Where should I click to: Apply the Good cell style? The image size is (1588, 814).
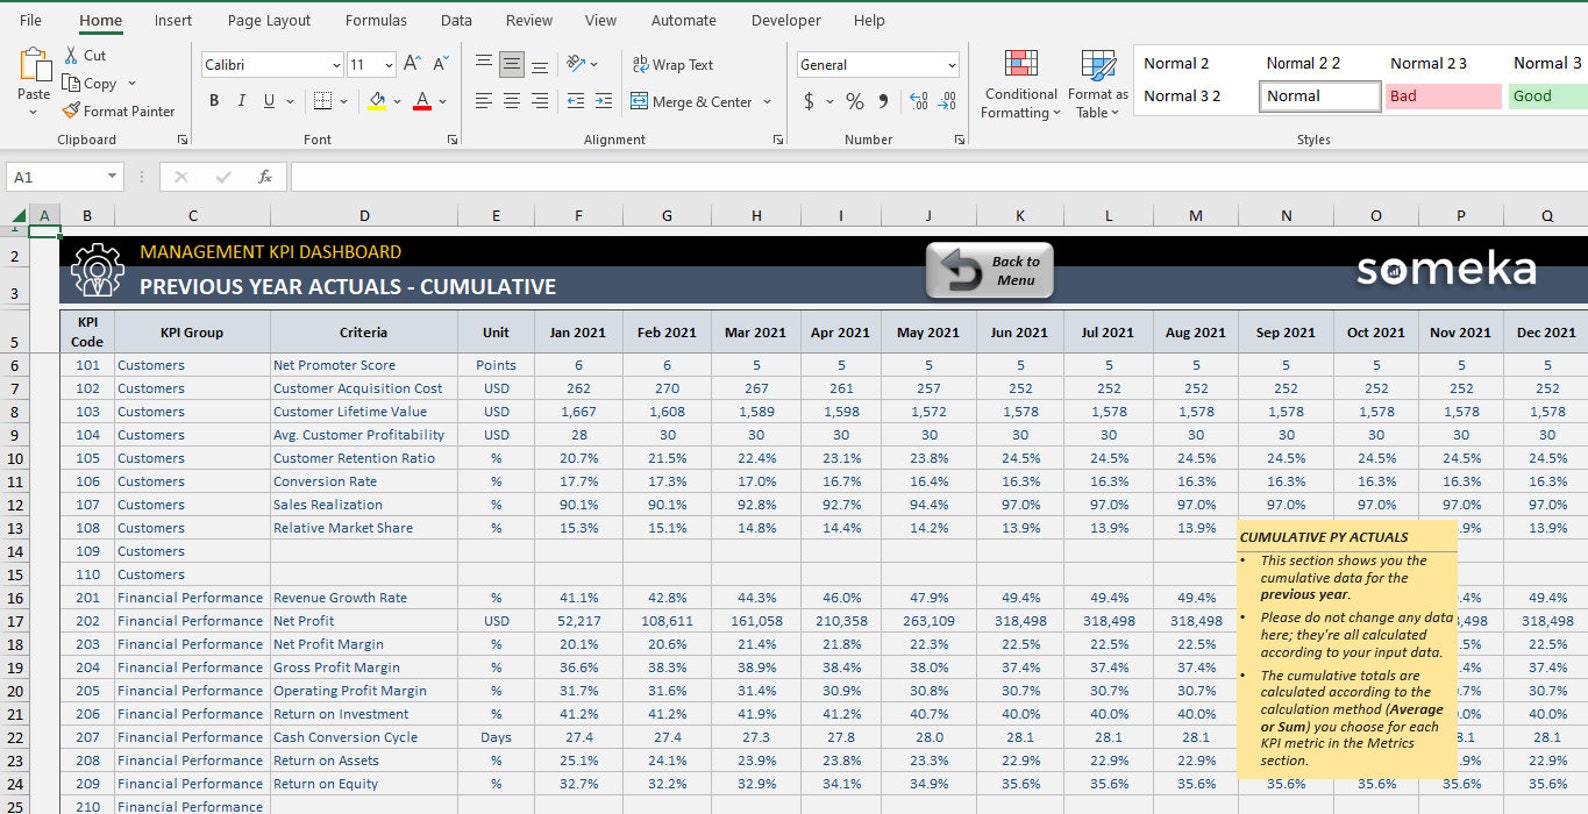tap(1547, 96)
